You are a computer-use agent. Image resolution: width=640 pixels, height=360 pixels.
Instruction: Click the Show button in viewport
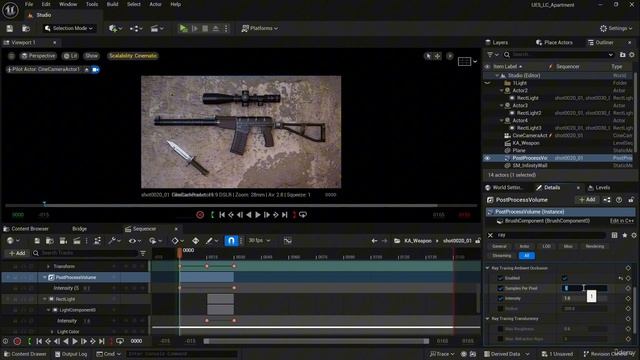click(91, 56)
